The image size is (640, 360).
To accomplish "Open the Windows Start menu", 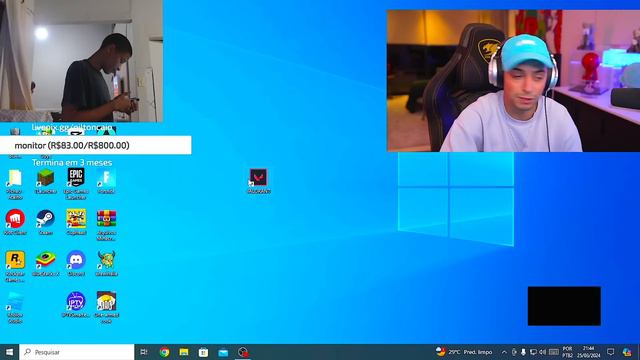I will [x=9, y=352].
